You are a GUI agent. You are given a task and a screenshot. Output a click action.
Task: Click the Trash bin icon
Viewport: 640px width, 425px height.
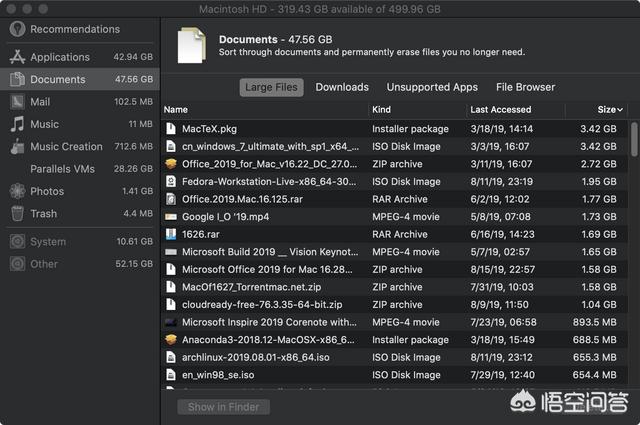click(x=18, y=214)
